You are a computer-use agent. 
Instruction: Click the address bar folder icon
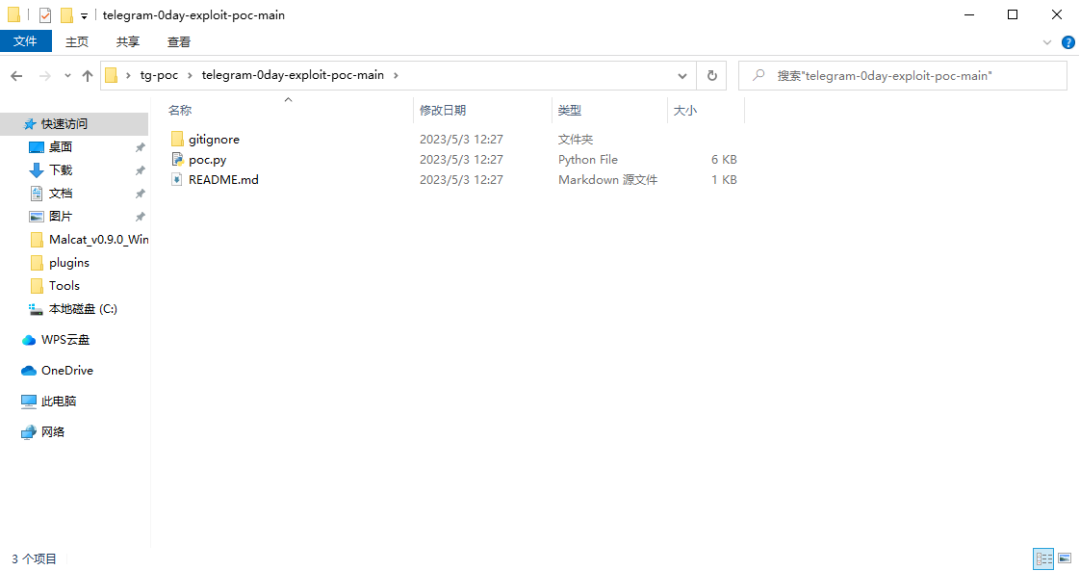pyautogui.click(x=111, y=75)
